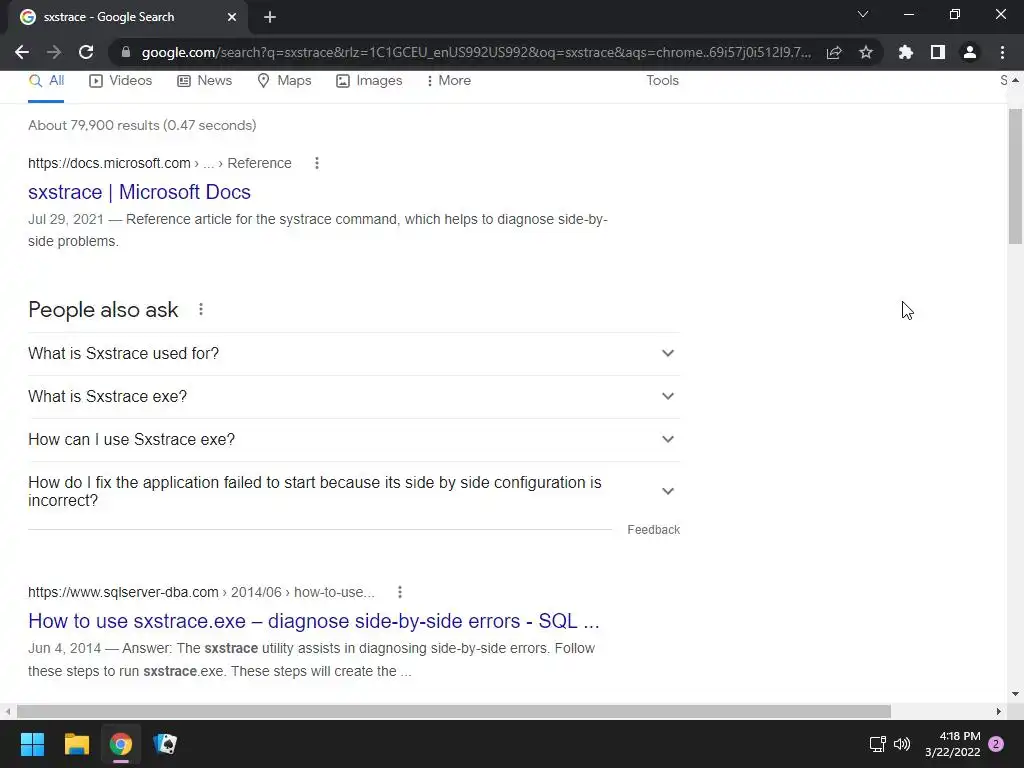Click the Chrome taskbar icon
1024x768 pixels.
tap(121, 744)
